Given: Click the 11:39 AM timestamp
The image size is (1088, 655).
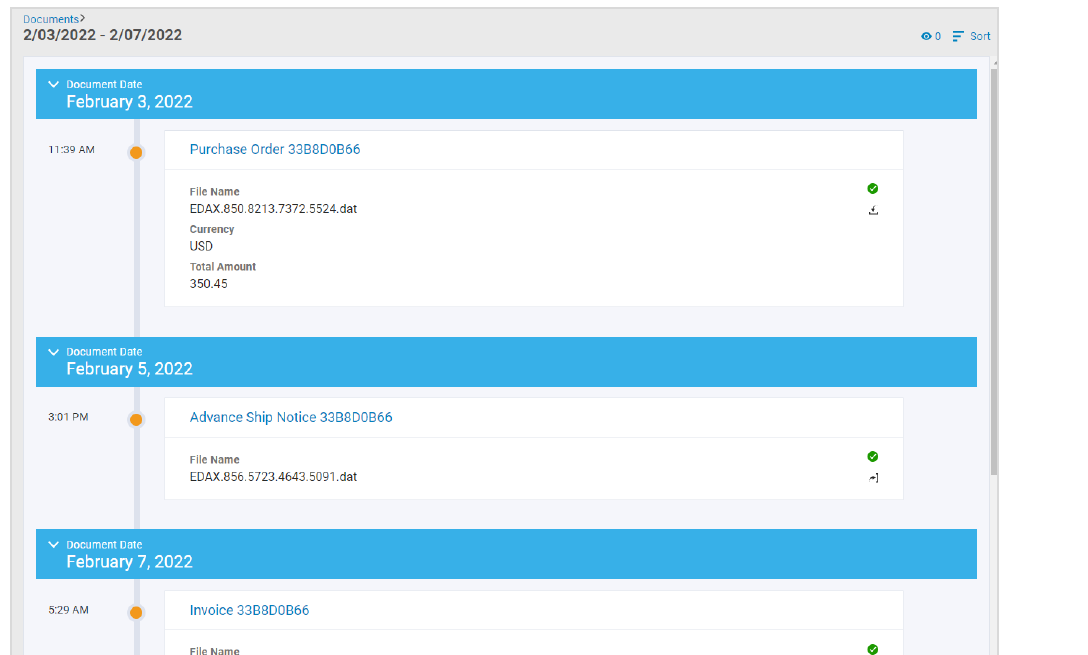Looking at the screenshot, I should click(71, 149).
